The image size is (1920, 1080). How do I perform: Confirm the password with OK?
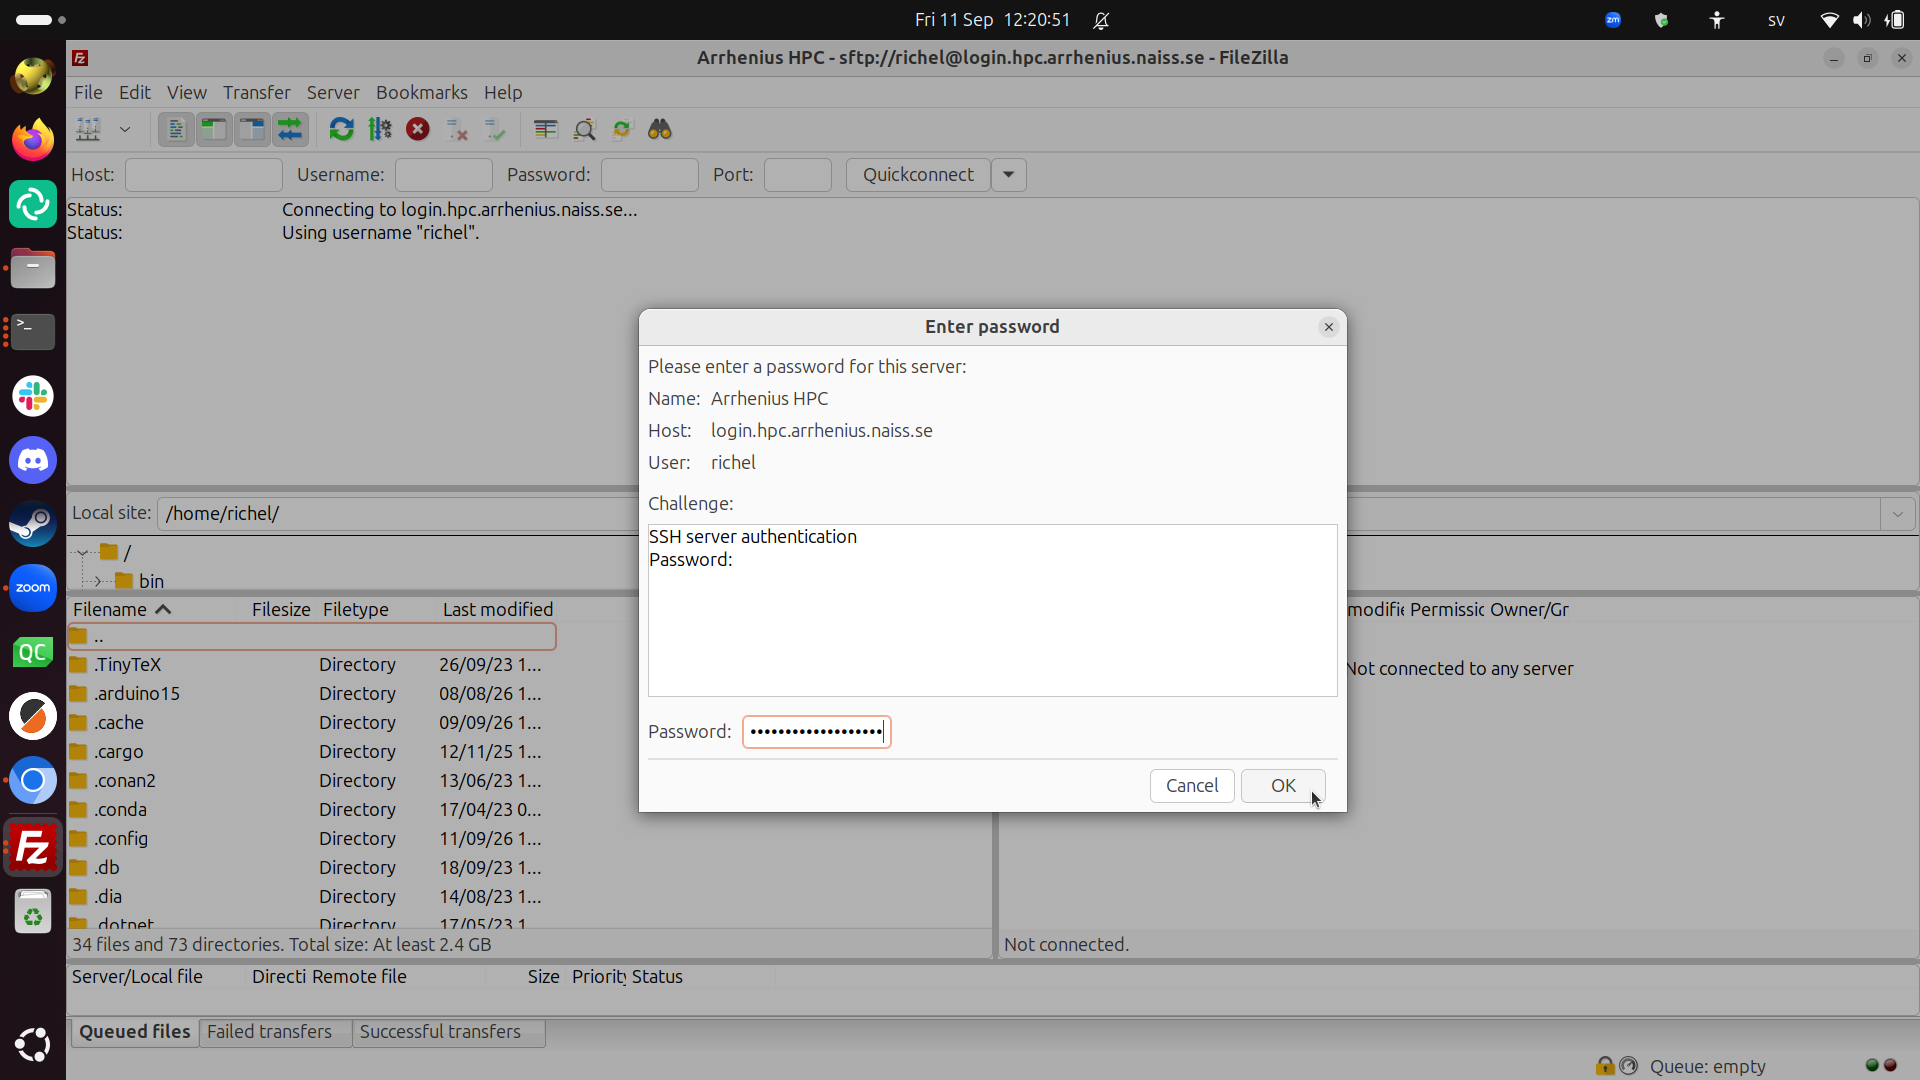pyautogui.click(x=1283, y=786)
